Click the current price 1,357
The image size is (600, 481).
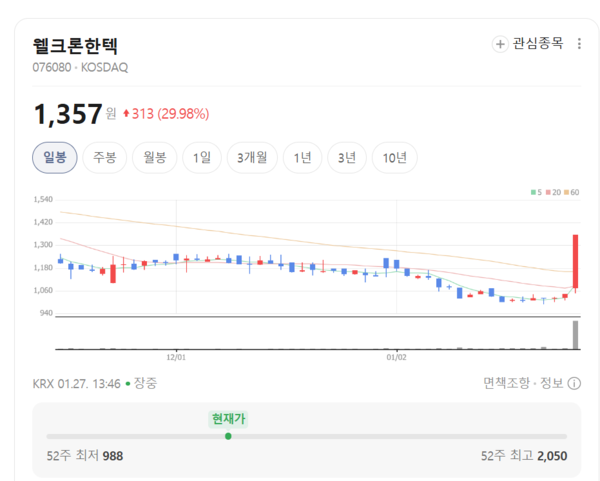68,114
